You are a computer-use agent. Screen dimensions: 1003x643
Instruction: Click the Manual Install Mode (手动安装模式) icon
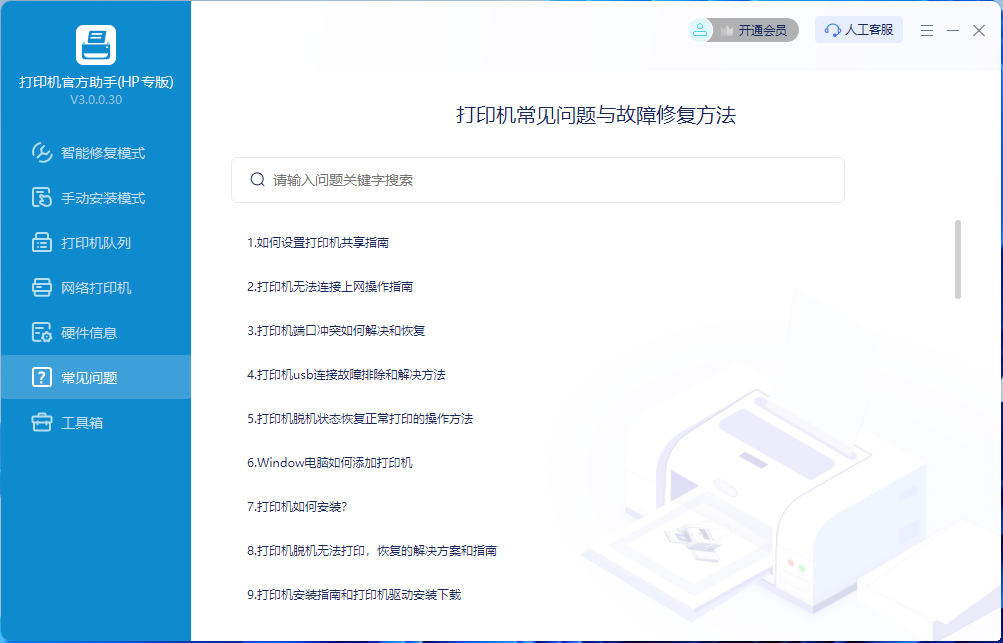42,198
